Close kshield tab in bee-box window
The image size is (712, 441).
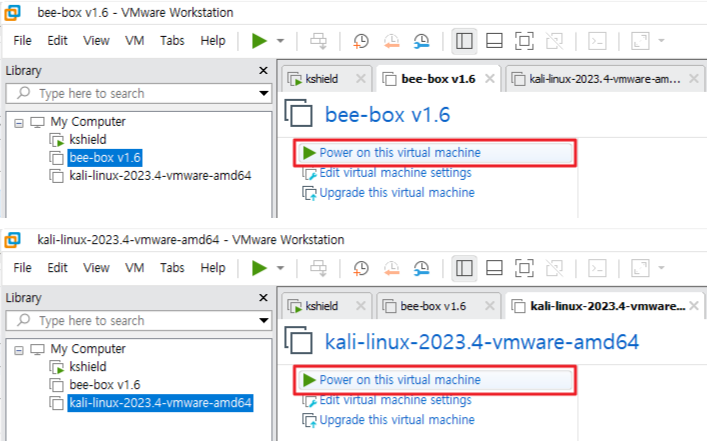(x=361, y=79)
